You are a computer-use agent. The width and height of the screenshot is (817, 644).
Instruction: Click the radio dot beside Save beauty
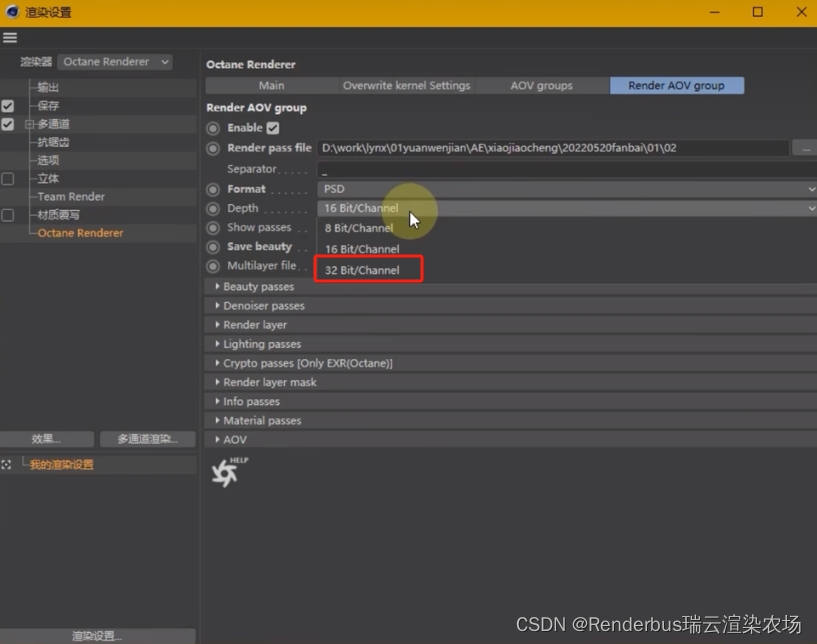(213, 247)
